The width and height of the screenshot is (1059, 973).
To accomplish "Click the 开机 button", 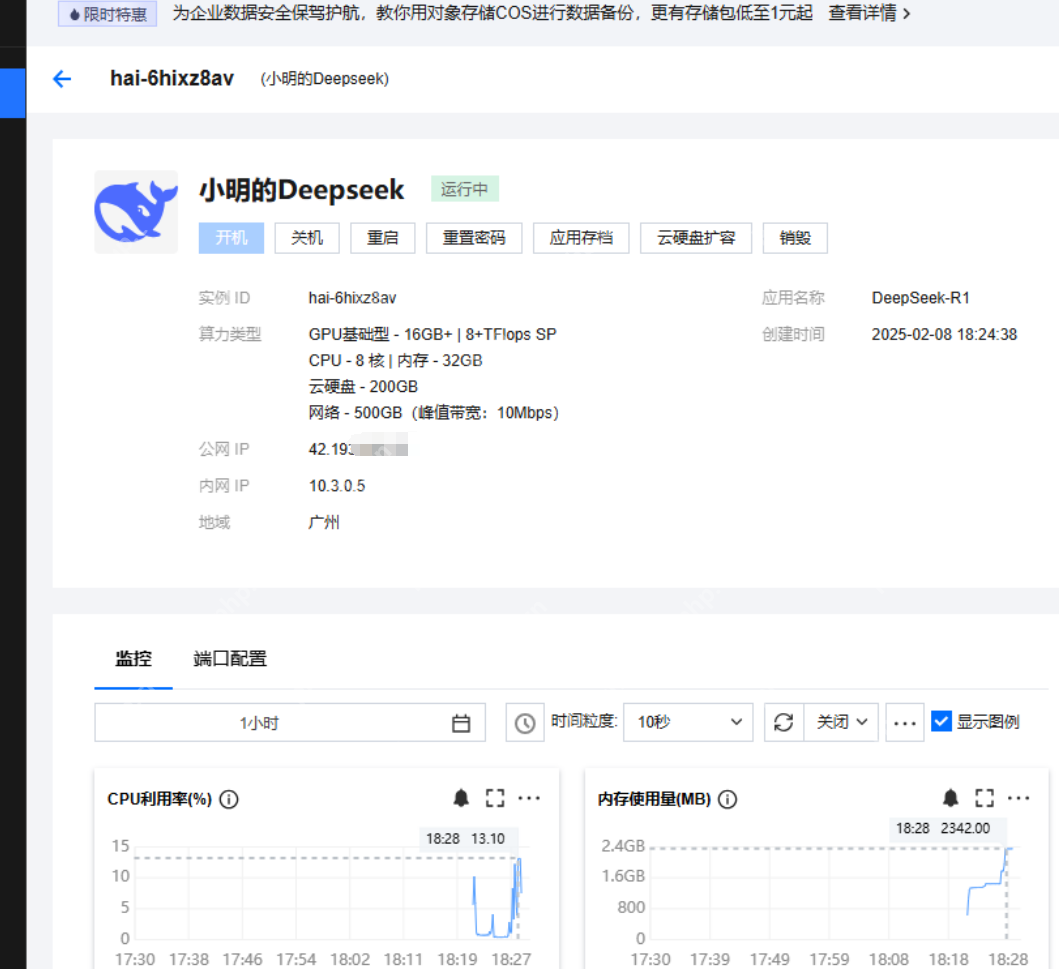I will click(x=231, y=238).
